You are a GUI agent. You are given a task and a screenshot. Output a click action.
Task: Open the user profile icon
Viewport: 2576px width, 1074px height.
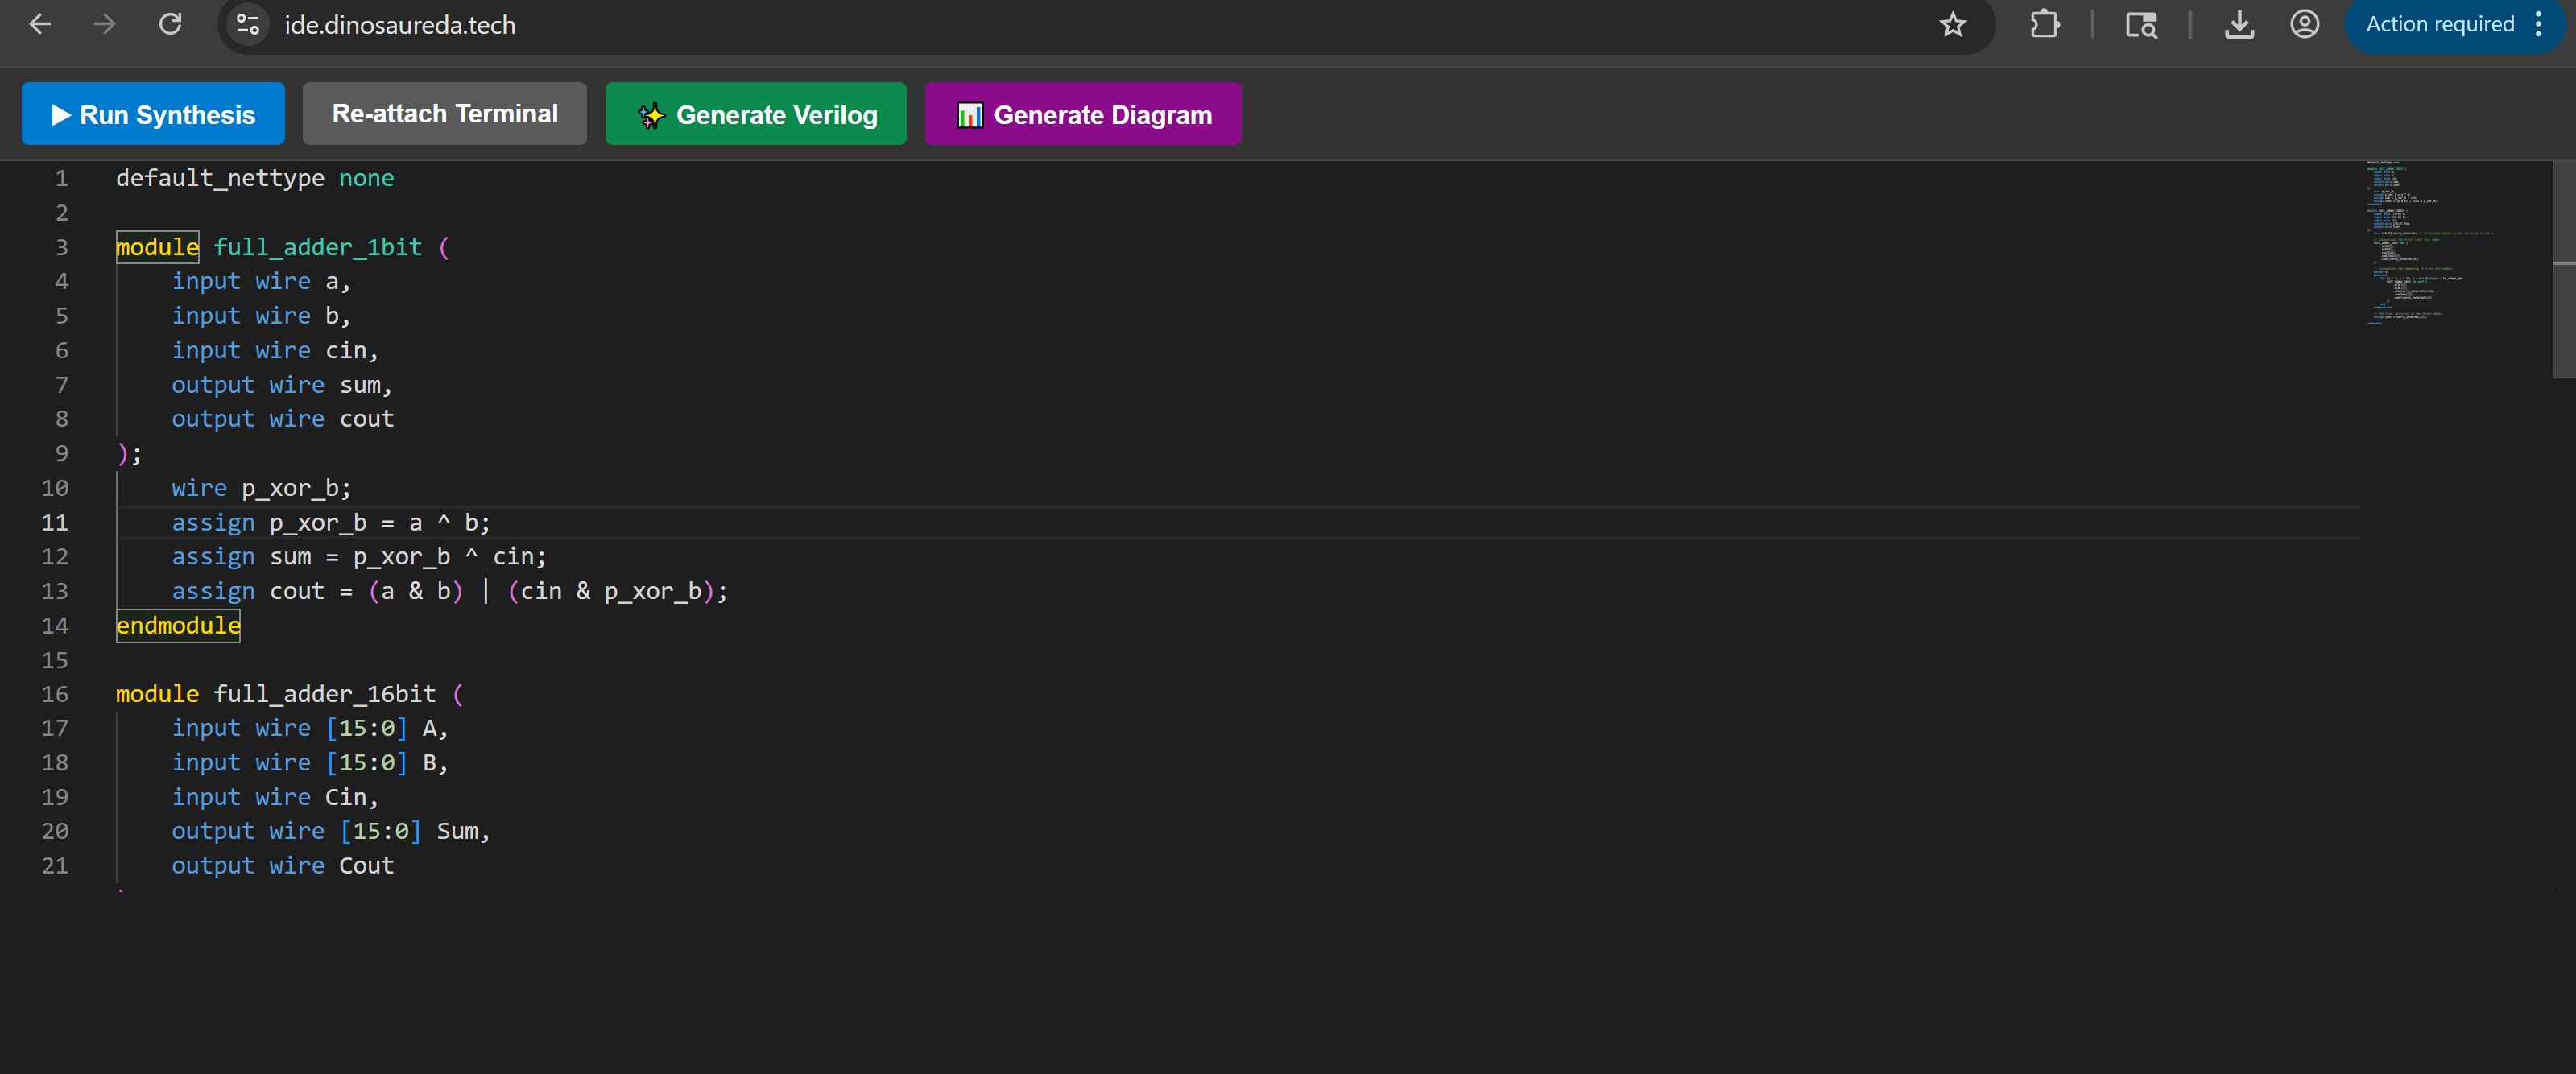click(x=2304, y=24)
